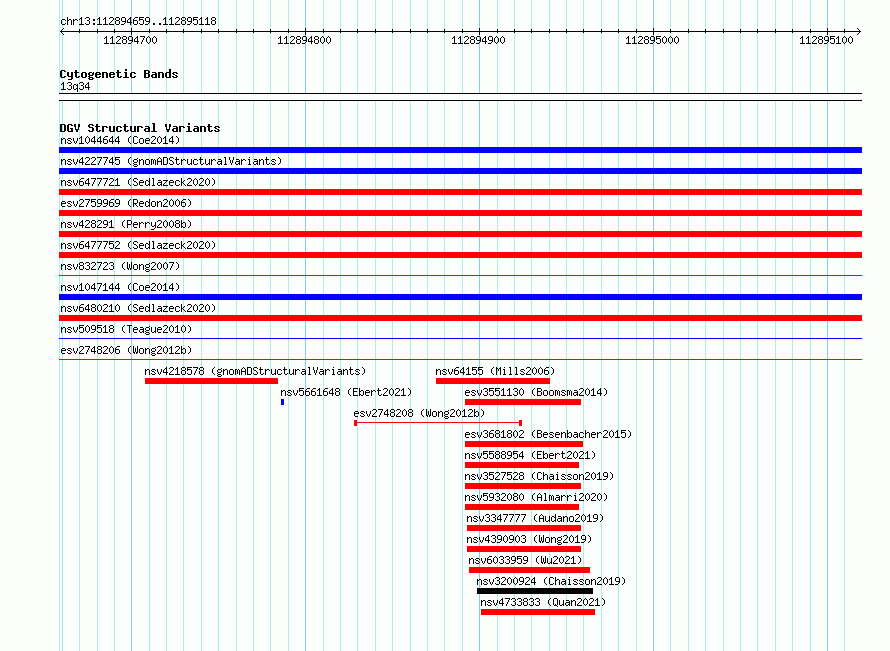Open the nsv6477721 (Sedlazeck2020) variant label
This screenshot has height=651, width=890.
[x=138, y=182]
